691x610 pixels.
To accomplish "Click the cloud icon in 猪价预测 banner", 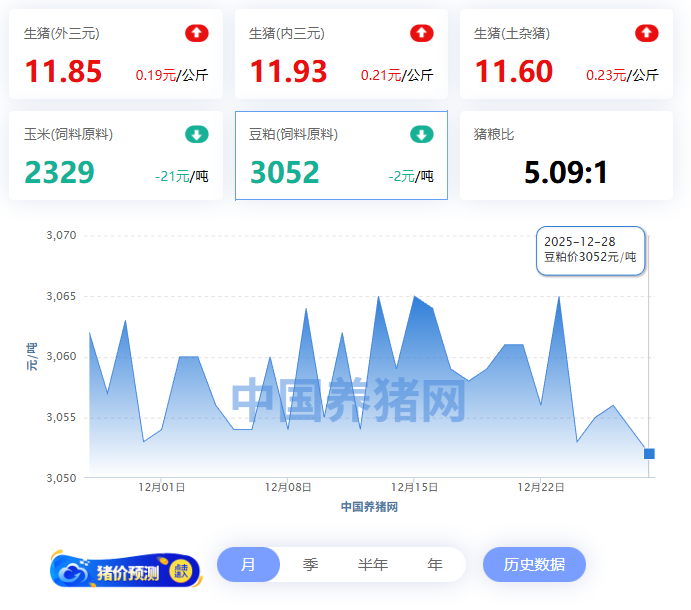I will 73,572.
